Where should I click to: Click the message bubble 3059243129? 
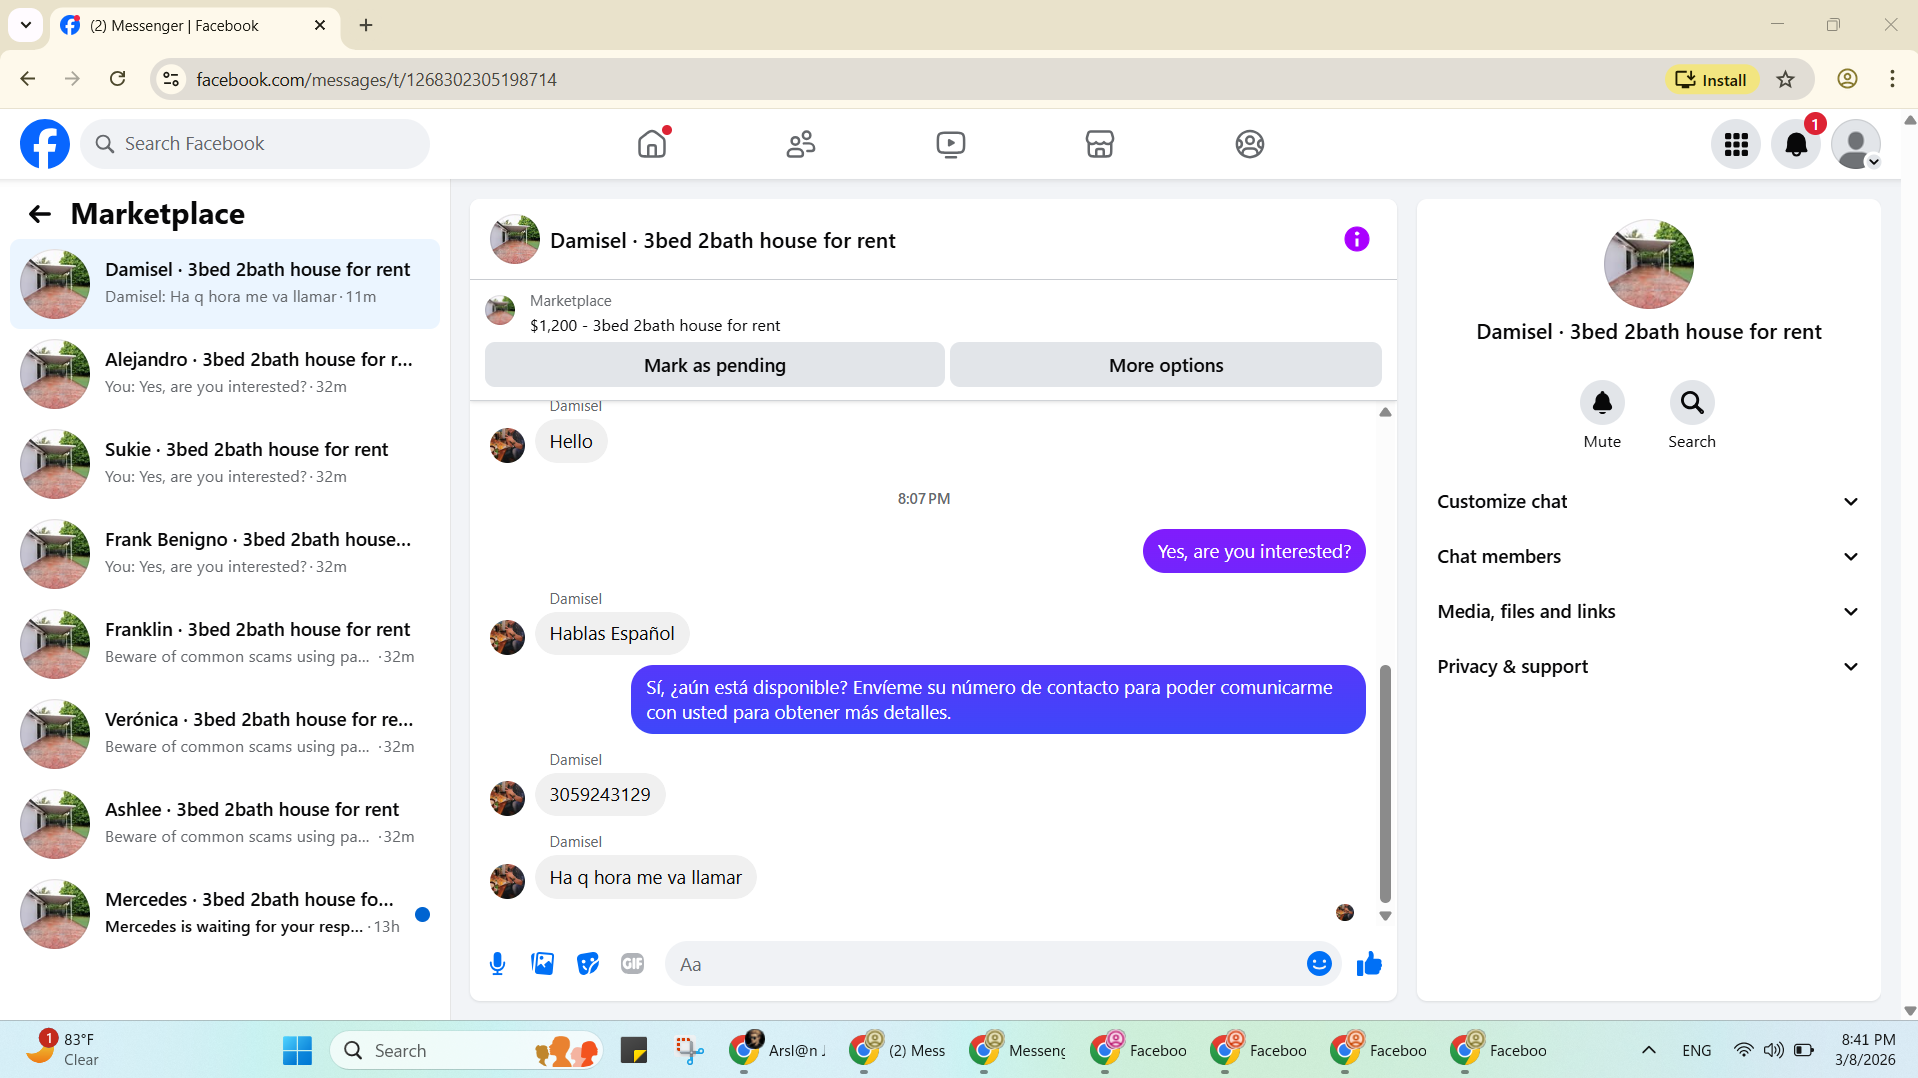600,794
